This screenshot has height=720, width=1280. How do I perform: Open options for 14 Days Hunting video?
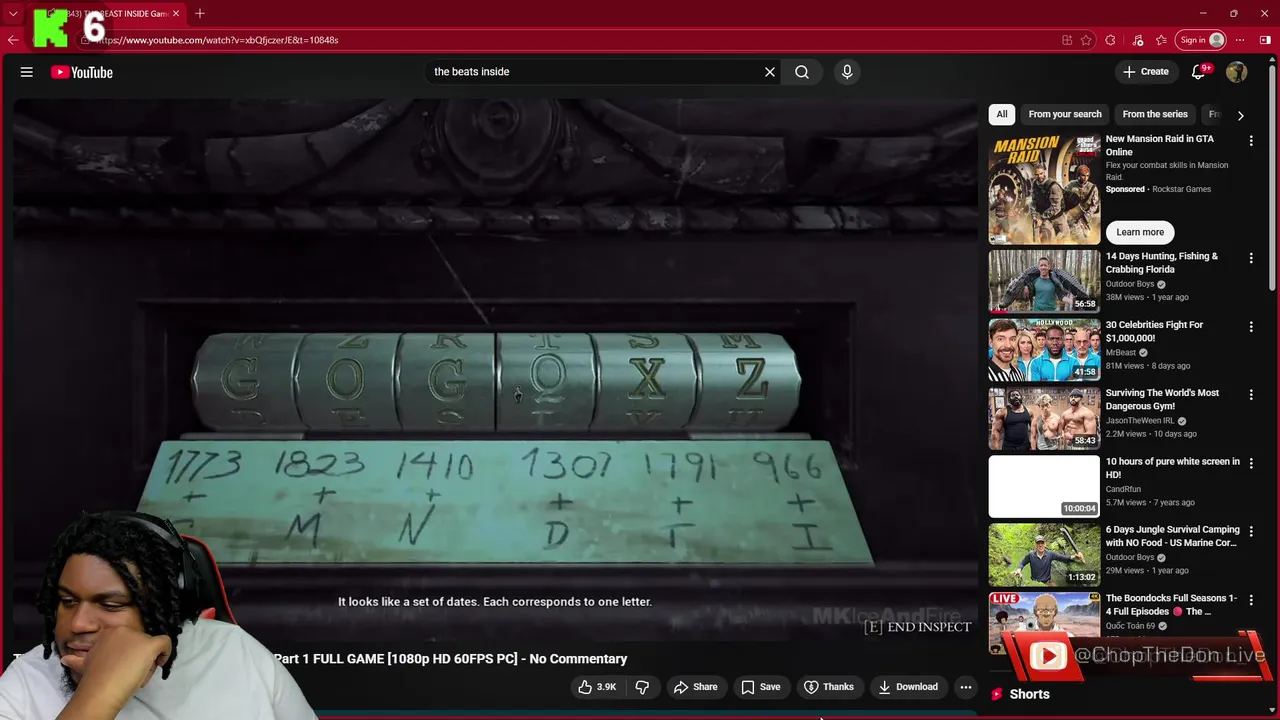1251,258
